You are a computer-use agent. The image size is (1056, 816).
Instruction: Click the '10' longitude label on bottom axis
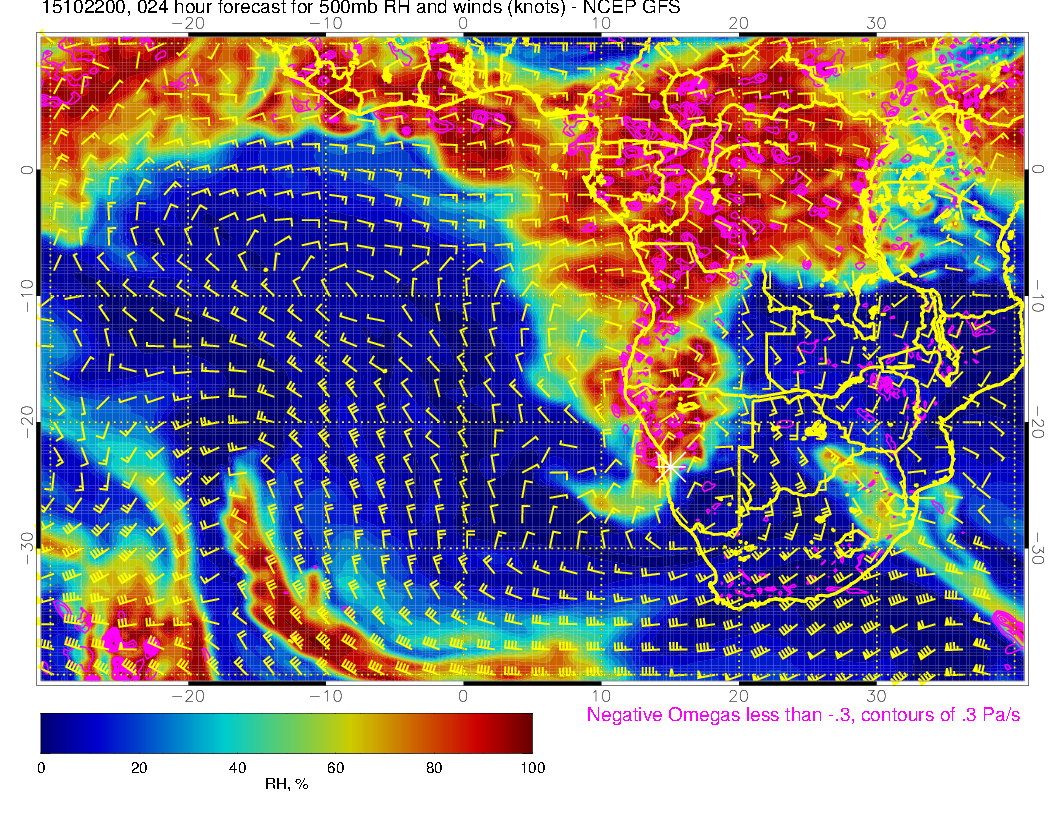click(x=601, y=695)
